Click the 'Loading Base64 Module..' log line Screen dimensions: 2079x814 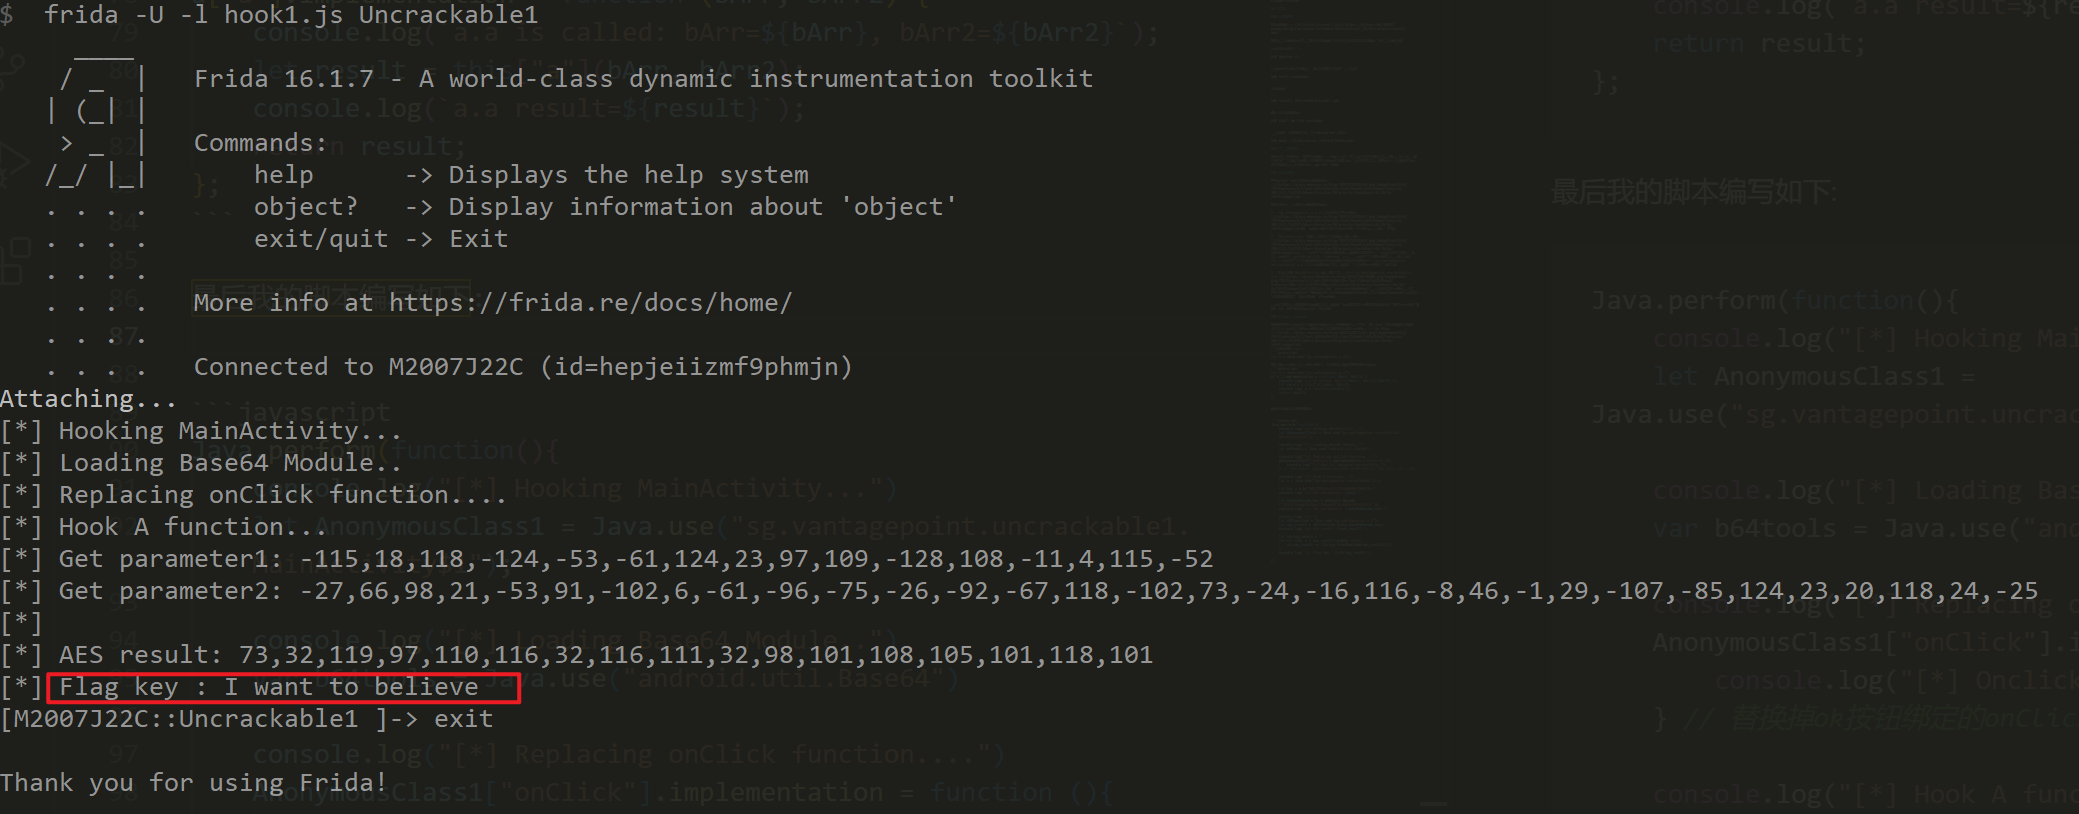click(x=230, y=463)
